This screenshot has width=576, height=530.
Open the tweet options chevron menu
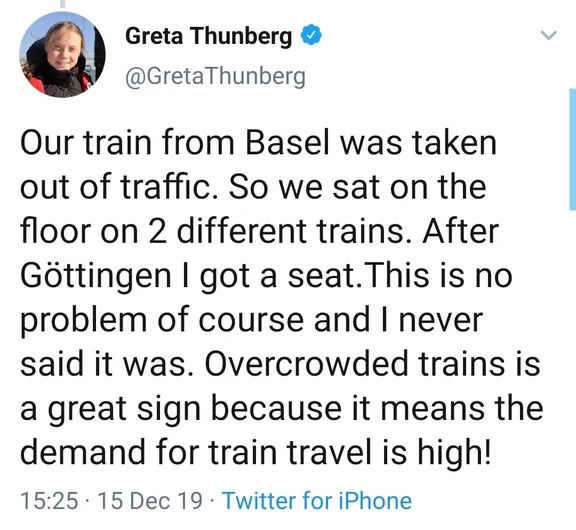tap(549, 35)
